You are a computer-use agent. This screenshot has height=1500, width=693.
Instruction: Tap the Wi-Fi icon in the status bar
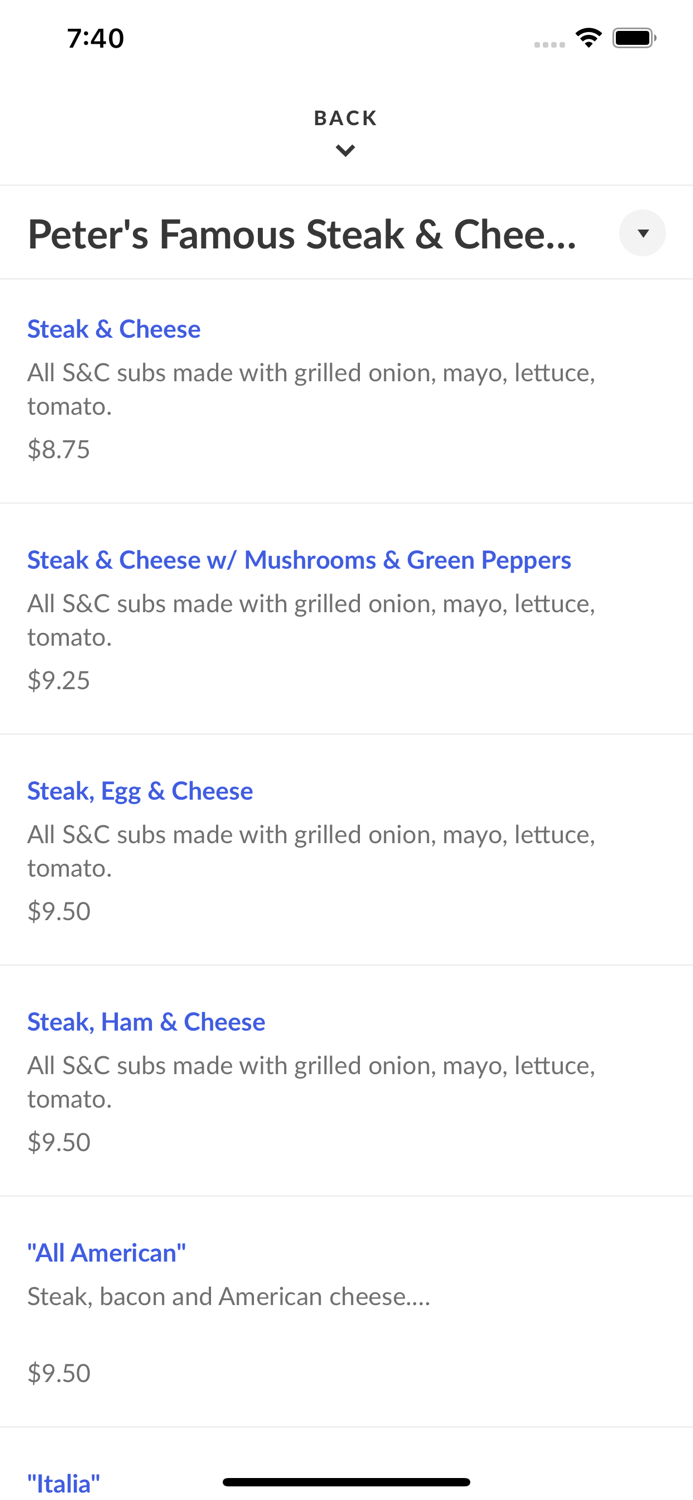(x=588, y=36)
